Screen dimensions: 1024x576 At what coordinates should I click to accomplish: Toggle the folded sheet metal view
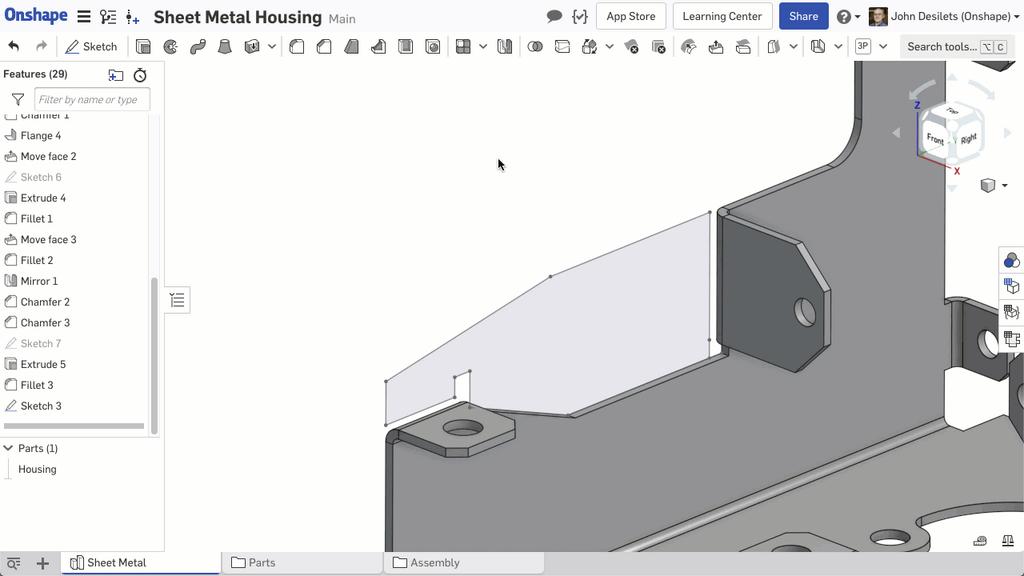click(1011, 285)
